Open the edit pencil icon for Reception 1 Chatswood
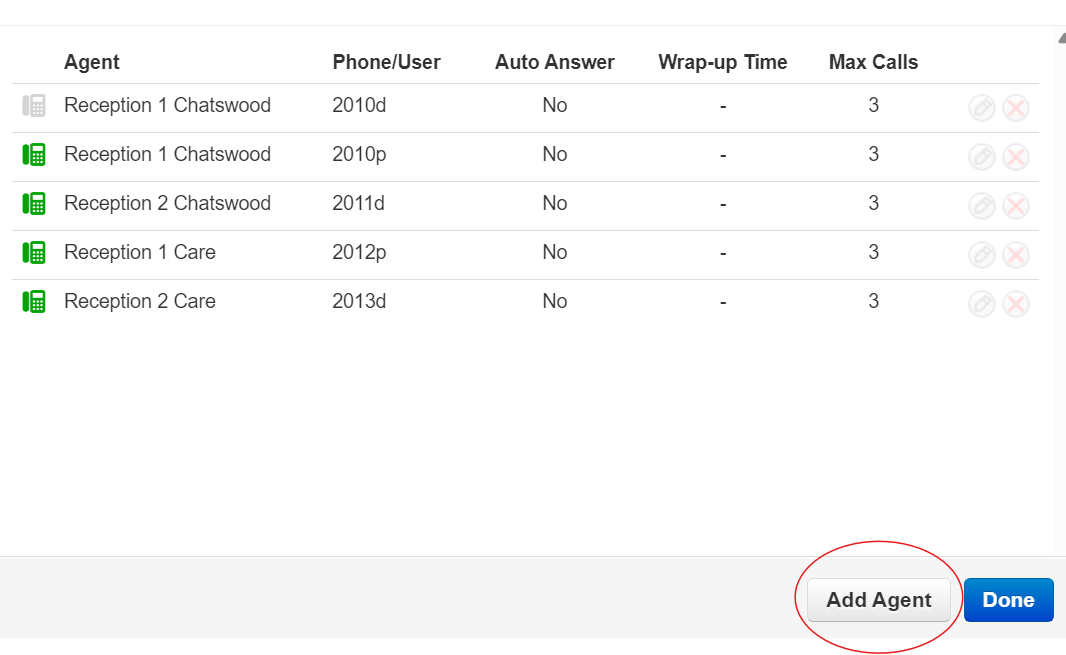This screenshot has height=655, width=1066. click(x=981, y=107)
